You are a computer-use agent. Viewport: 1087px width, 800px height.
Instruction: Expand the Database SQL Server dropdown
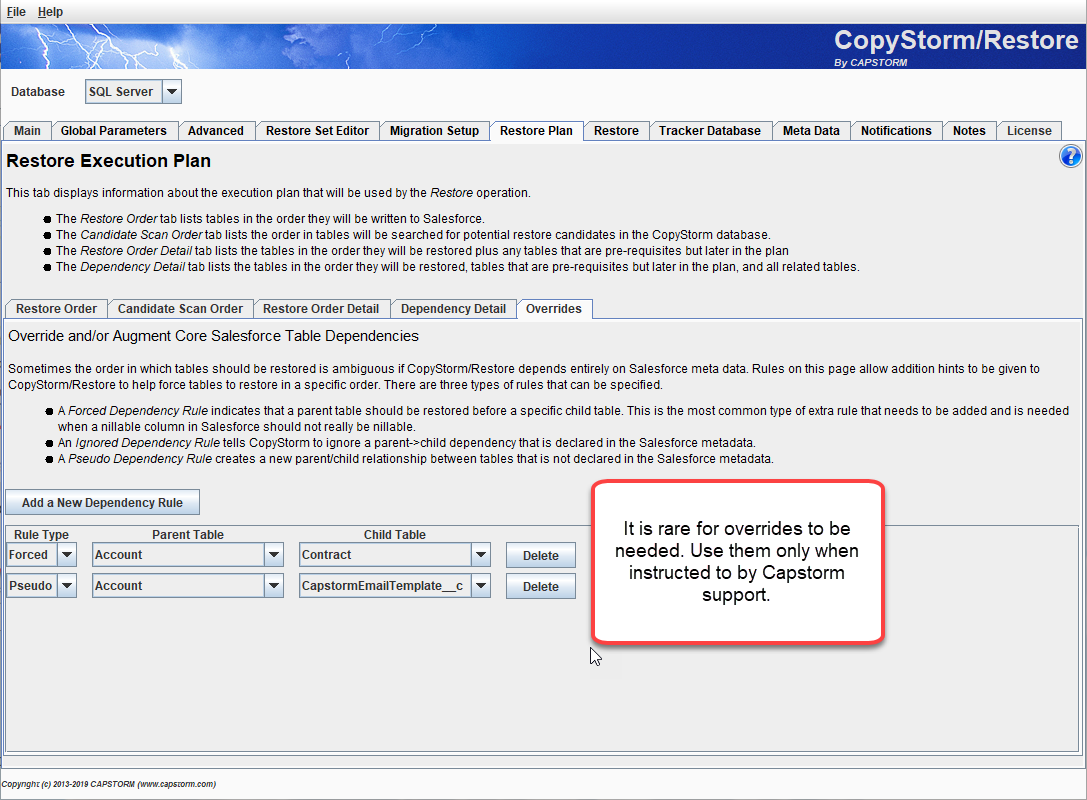click(172, 92)
